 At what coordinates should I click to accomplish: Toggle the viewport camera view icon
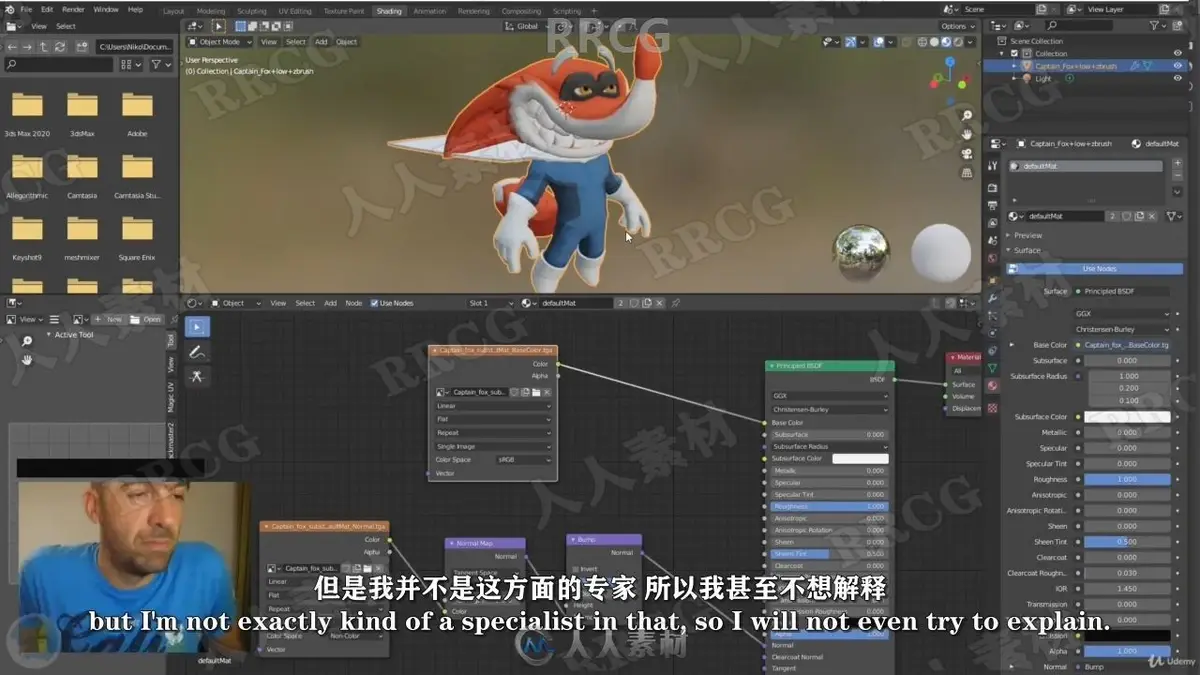[x=967, y=154]
